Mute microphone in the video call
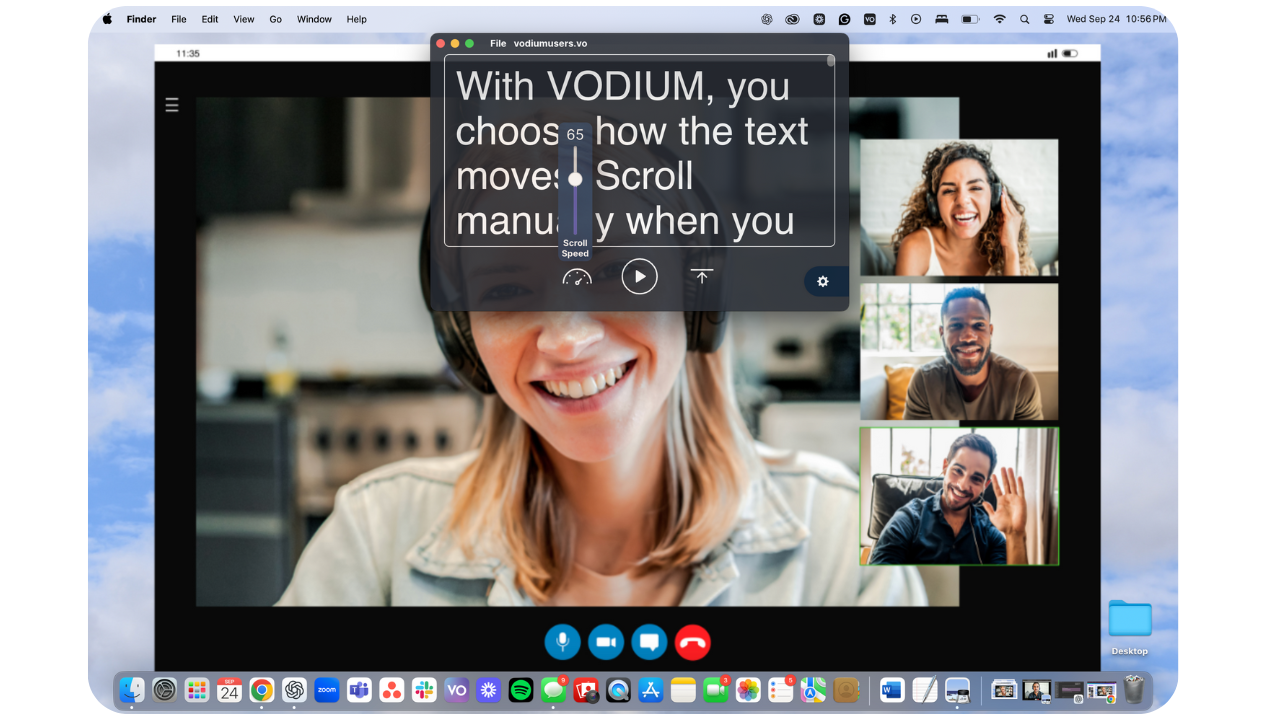1280x720 pixels. 563,642
